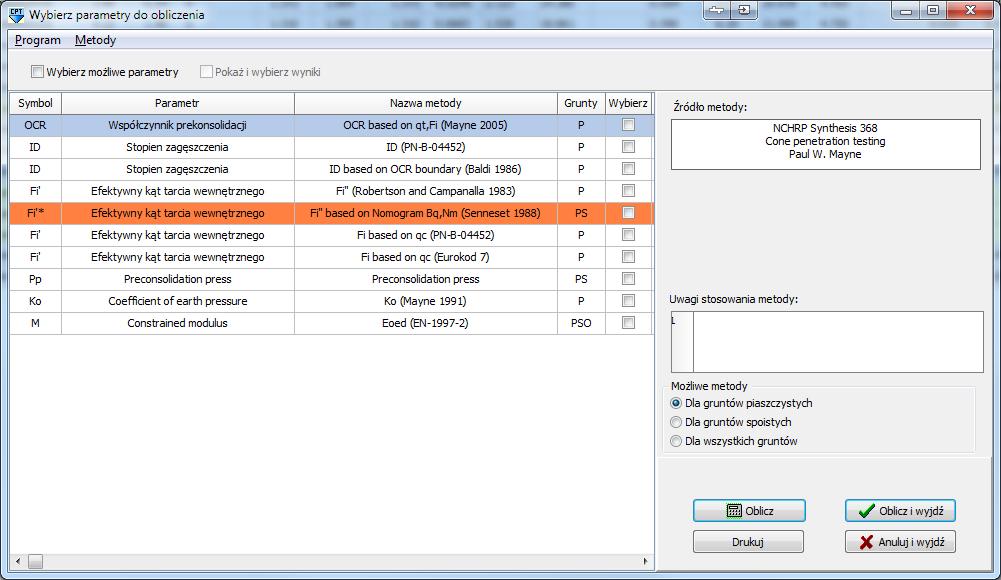
Task: Click the horizontal scrollbar thumb
Action: 36,561
